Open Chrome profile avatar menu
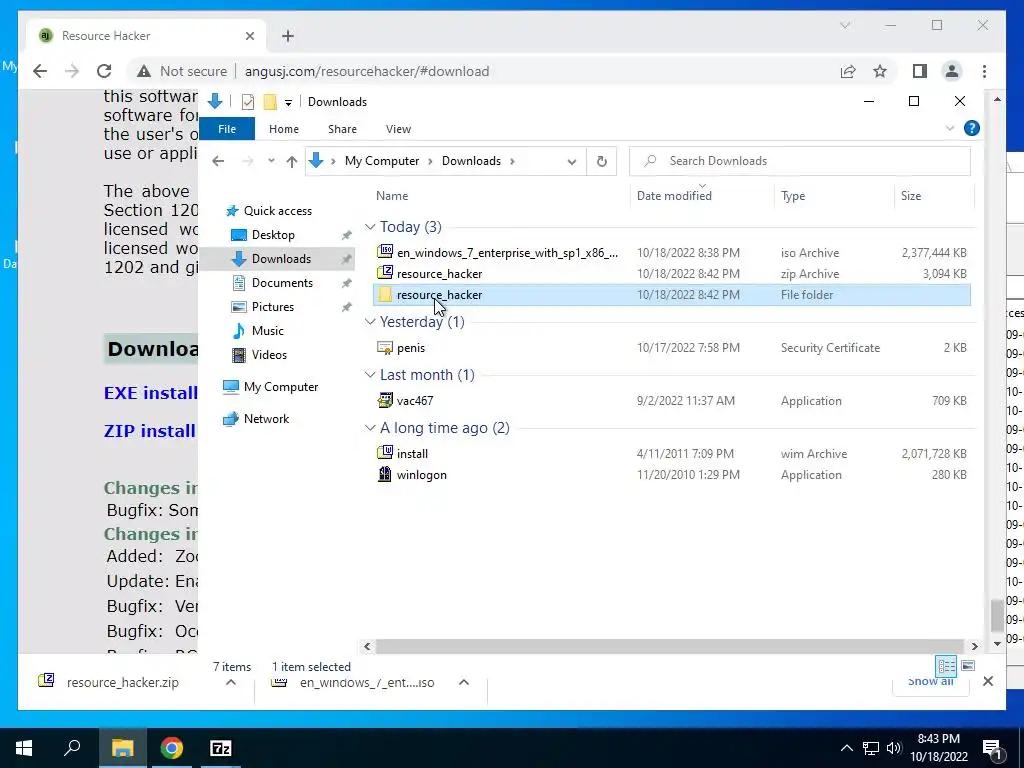 click(952, 71)
